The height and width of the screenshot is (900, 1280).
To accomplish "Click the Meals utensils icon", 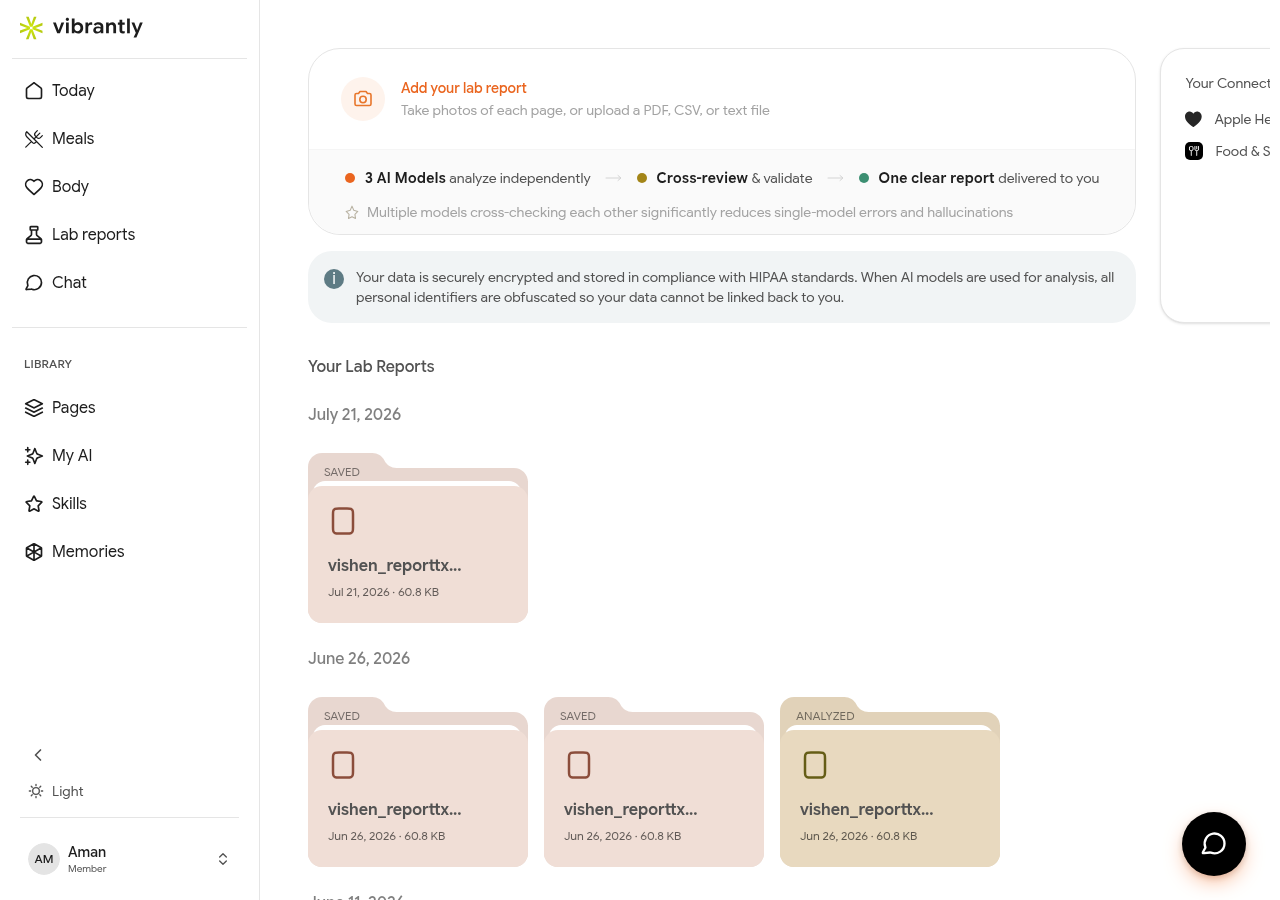I will tap(34, 138).
